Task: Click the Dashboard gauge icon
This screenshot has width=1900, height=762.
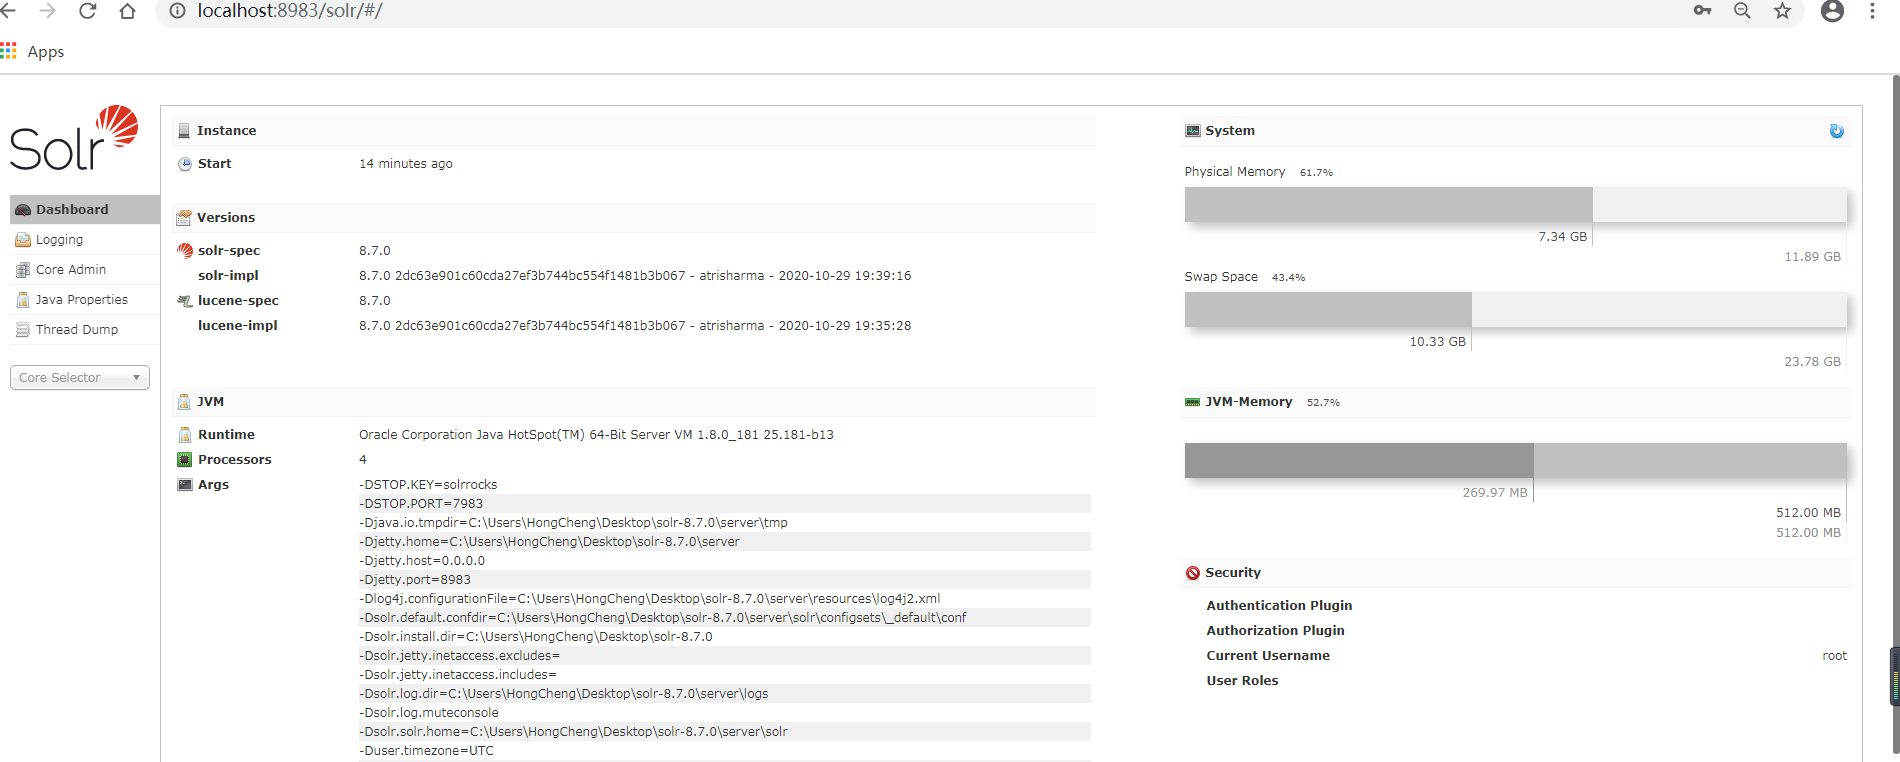Action: [23, 210]
